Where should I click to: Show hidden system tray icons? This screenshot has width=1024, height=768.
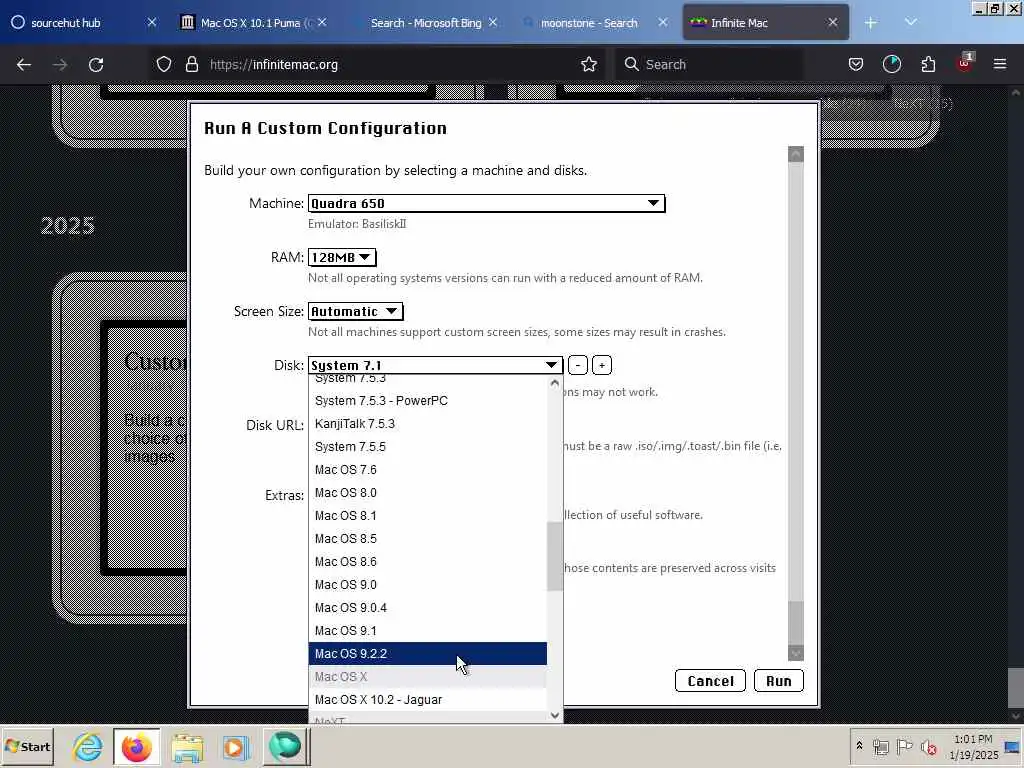click(x=859, y=746)
